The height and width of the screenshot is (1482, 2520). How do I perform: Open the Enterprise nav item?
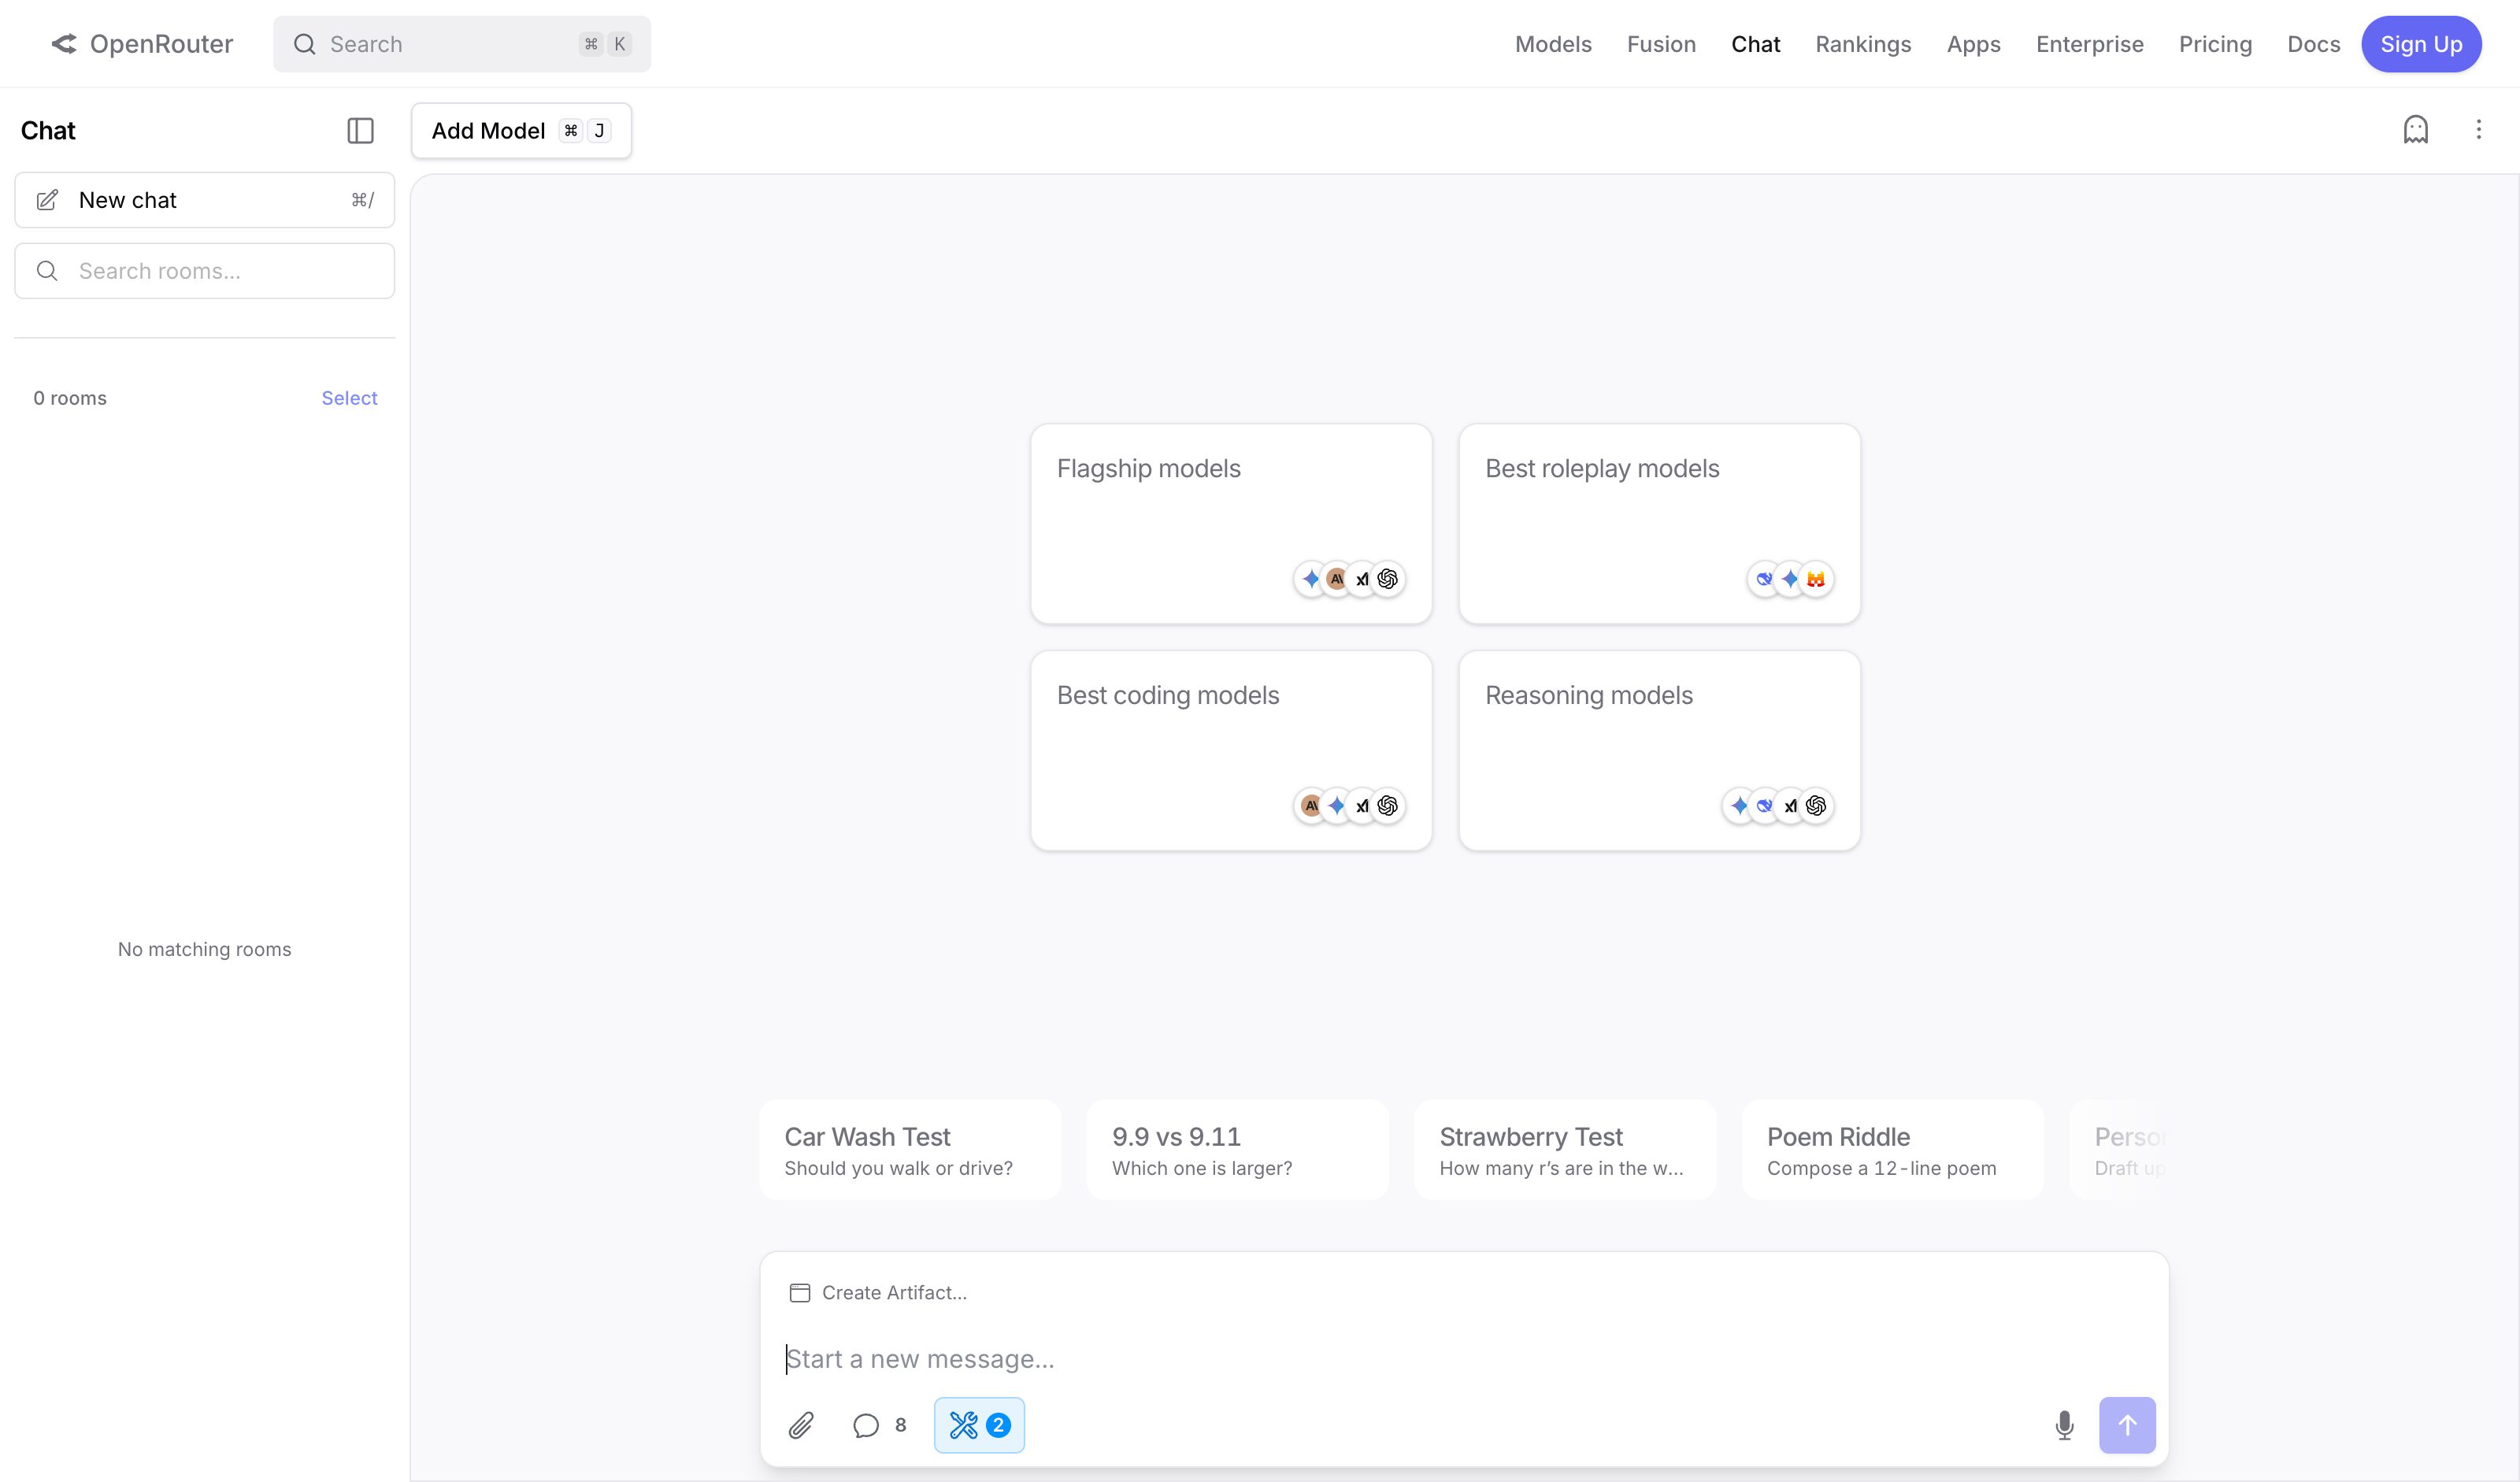pos(2089,44)
